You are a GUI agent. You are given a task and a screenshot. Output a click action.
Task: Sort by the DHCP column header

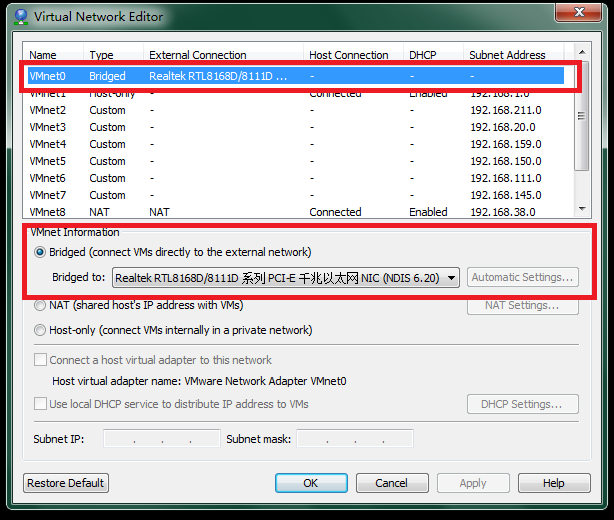433,55
